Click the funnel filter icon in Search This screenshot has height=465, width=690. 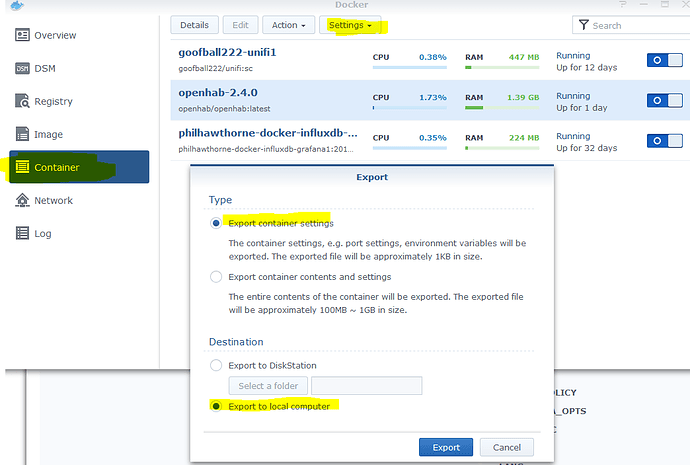pos(584,25)
